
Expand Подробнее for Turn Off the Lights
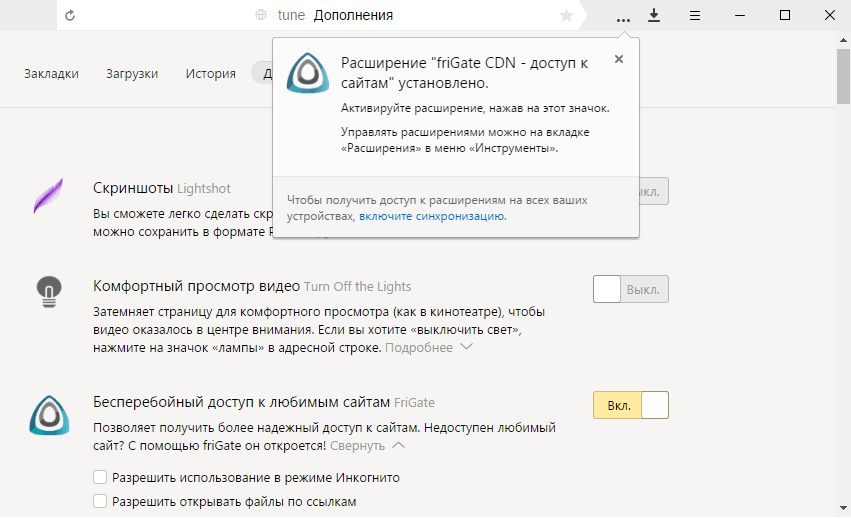coord(429,347)
